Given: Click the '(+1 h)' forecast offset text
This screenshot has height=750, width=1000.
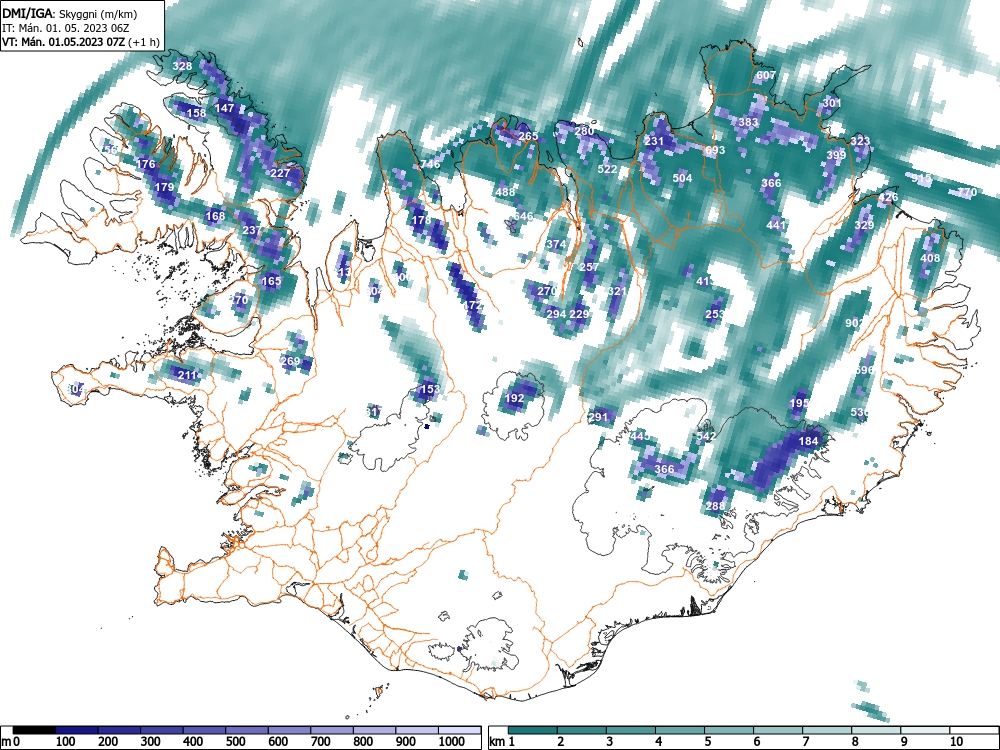Looking at the screenshot, I should [x=144, y=42].
